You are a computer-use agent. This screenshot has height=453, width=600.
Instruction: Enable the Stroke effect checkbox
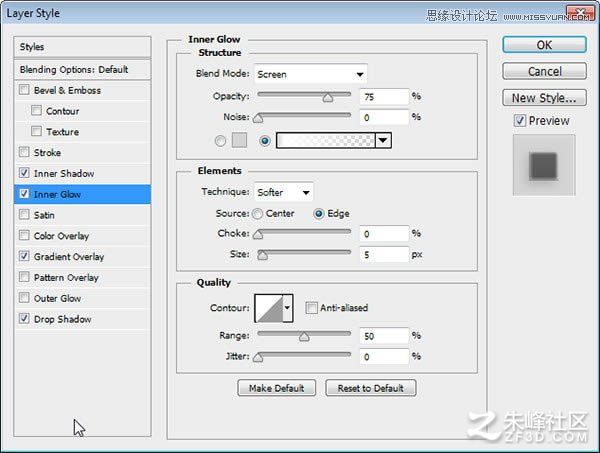[x=24, y=152]
